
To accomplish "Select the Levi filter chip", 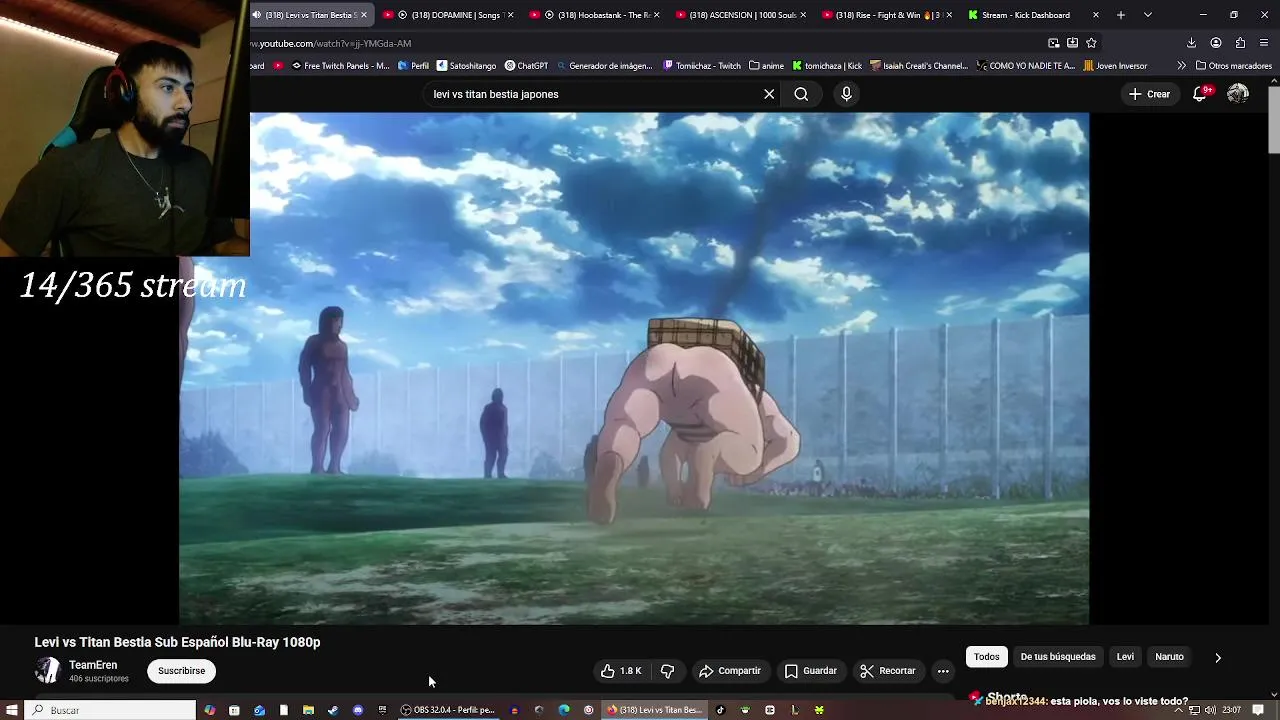I will [1125, 657].
